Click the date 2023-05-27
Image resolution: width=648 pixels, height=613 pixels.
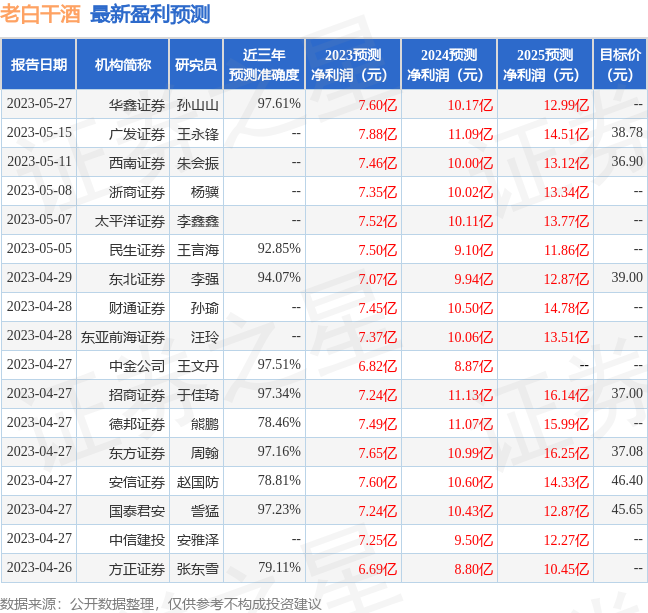coord(39,103)
